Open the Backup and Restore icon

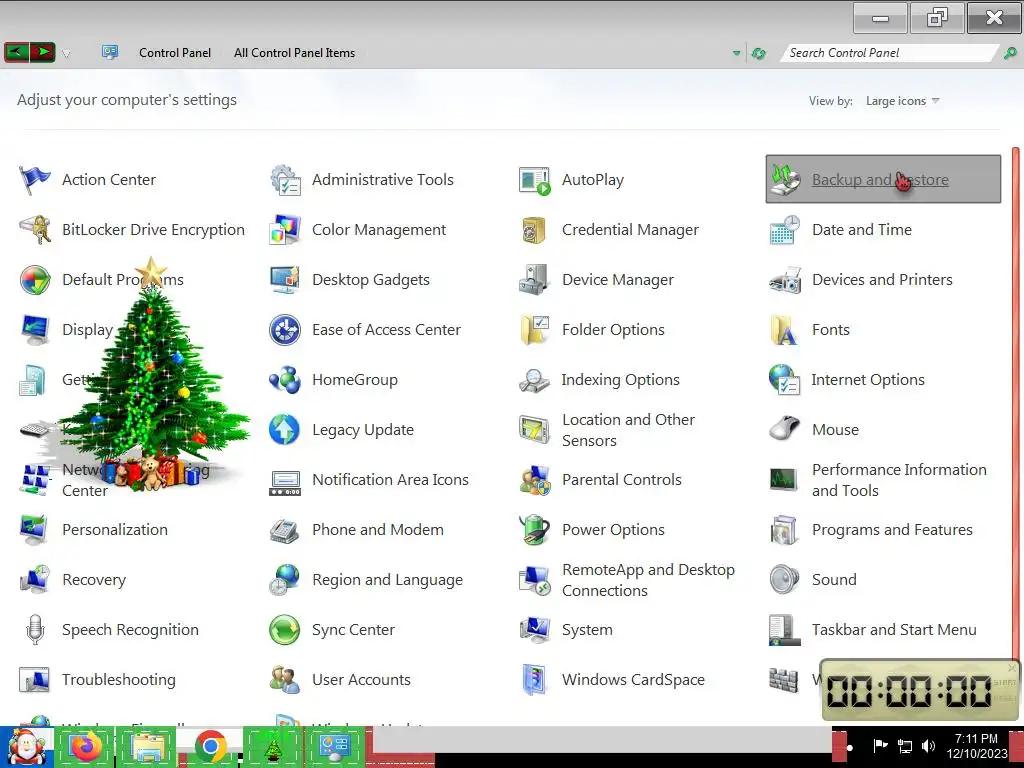pos(784,180)
